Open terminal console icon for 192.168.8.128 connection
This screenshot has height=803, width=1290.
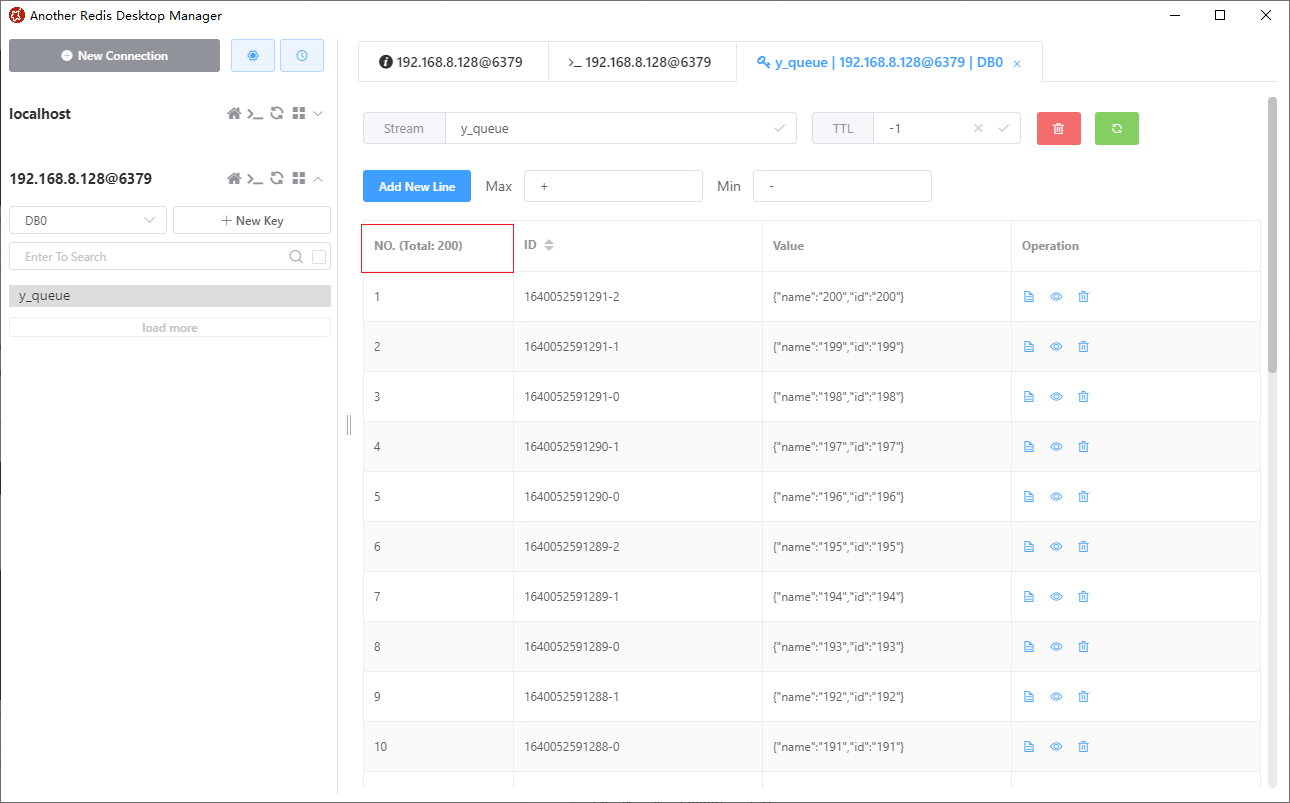click(x=256, y=178)
